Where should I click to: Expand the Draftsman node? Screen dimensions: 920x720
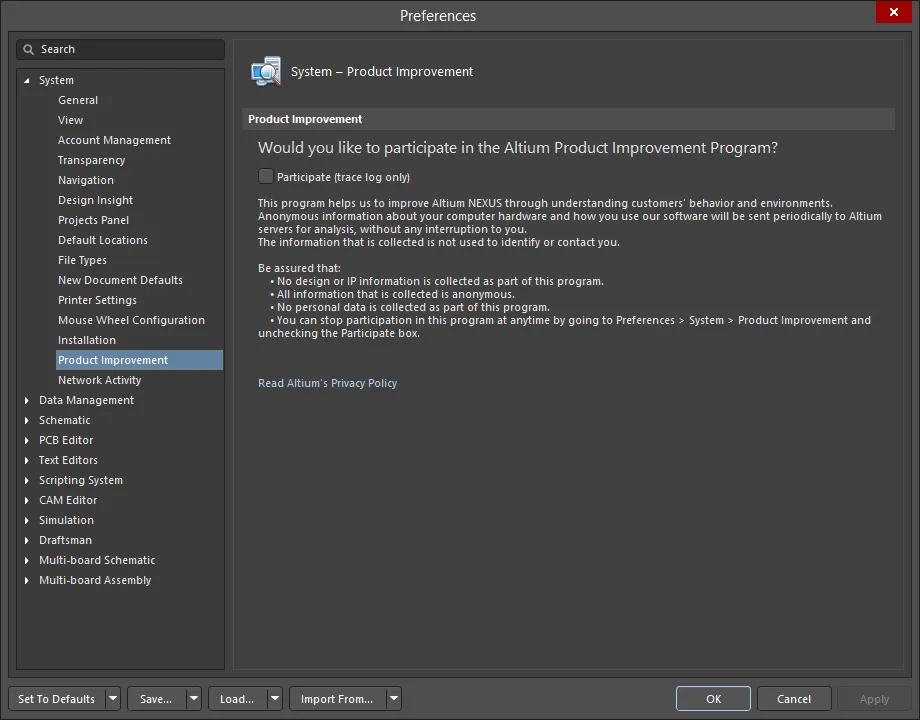[x=26, y=540]
